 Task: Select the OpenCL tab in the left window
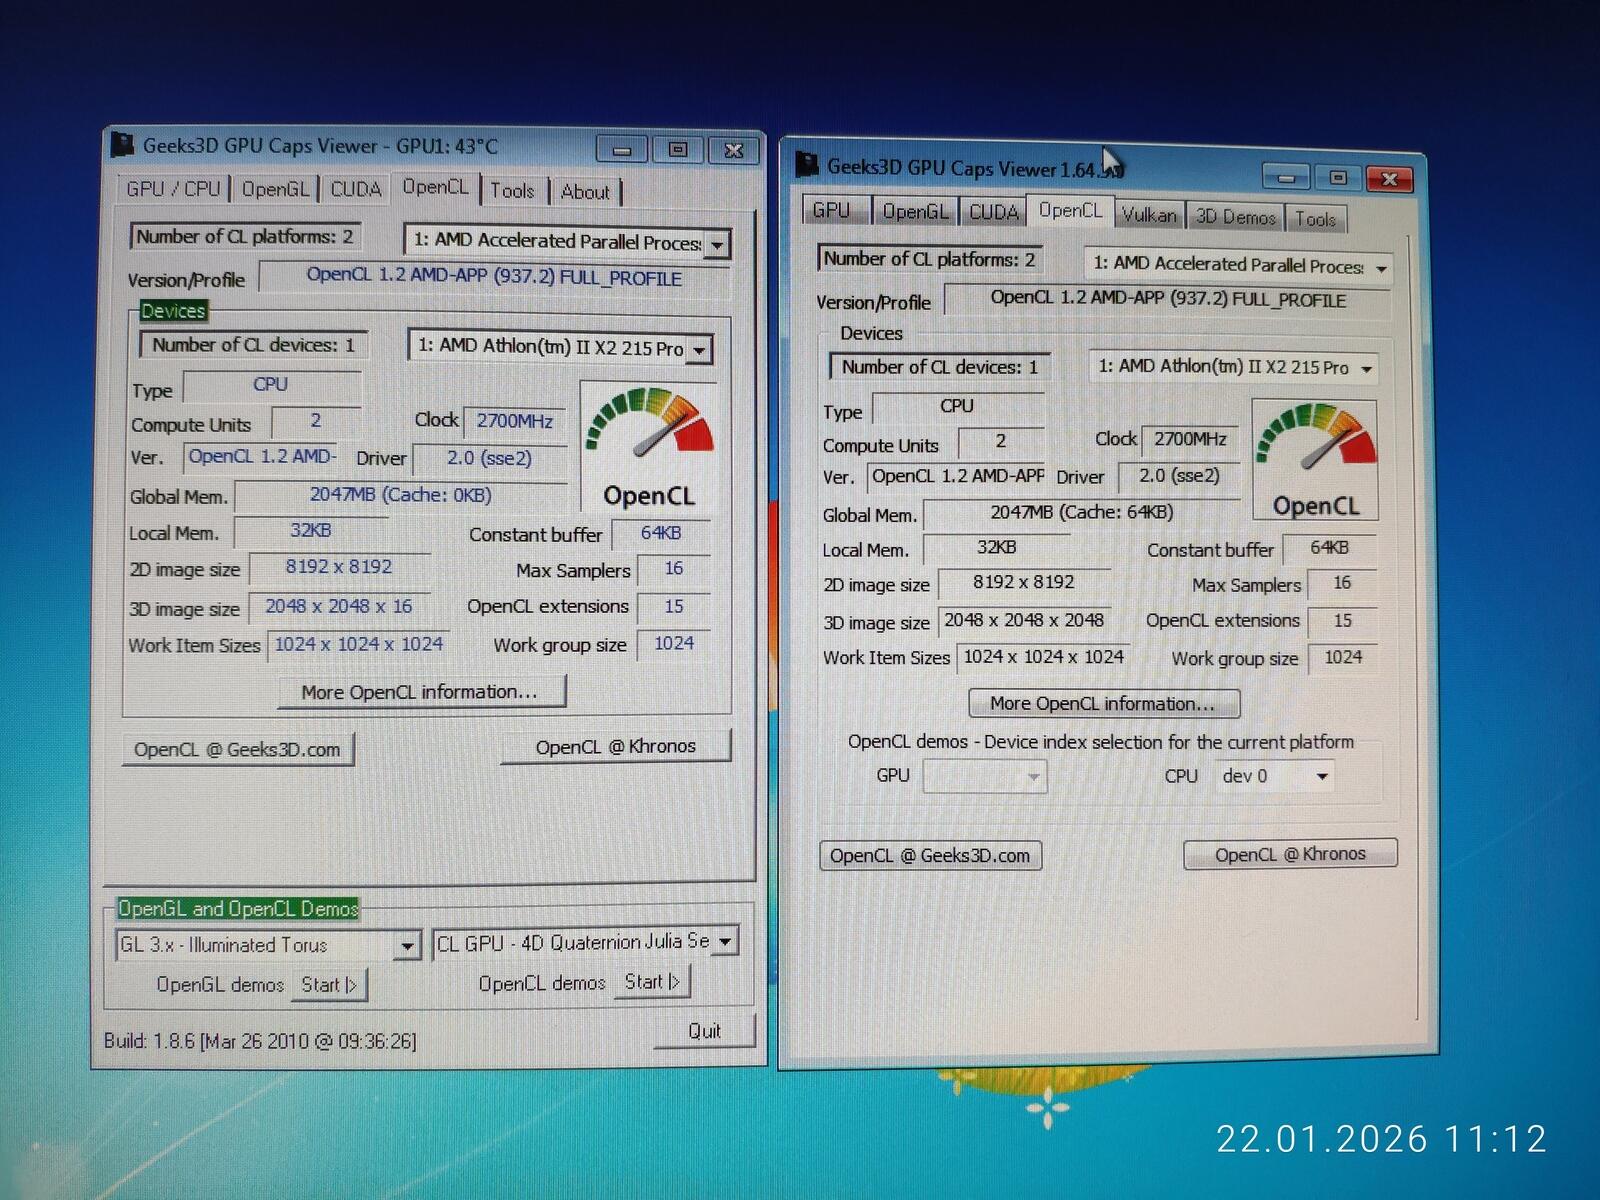pos(435,187)
